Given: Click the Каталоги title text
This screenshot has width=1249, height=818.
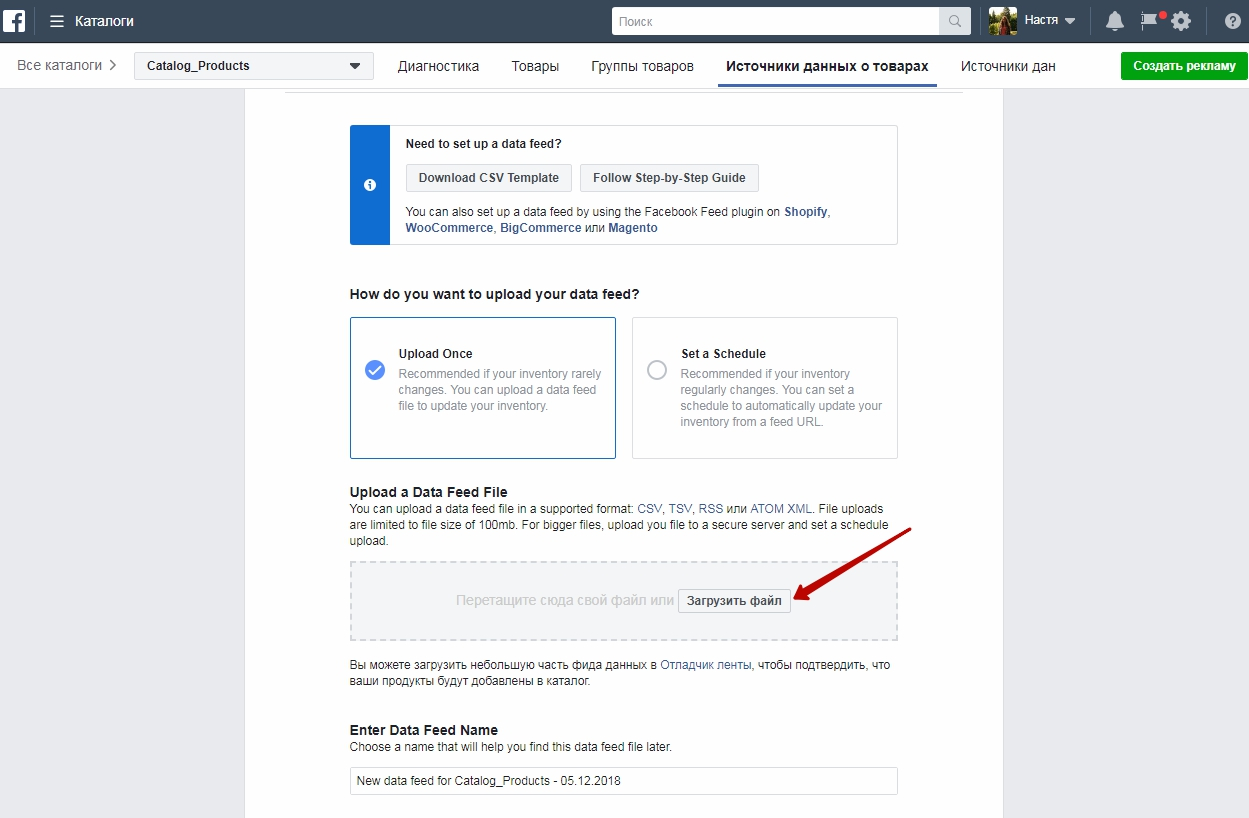Looking at the screenshot, I should tap(104, 21).
